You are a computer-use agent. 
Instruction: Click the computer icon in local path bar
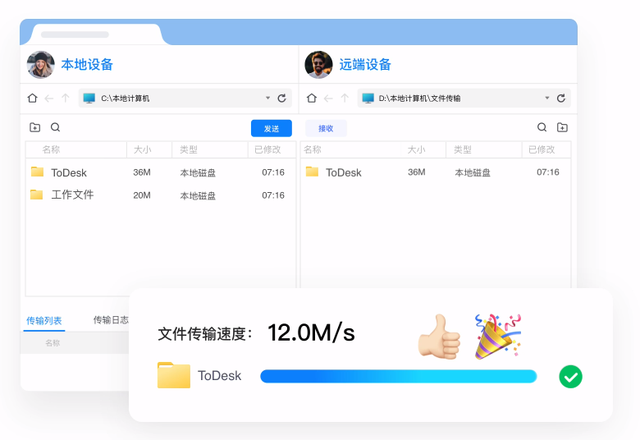pos(89,98)
